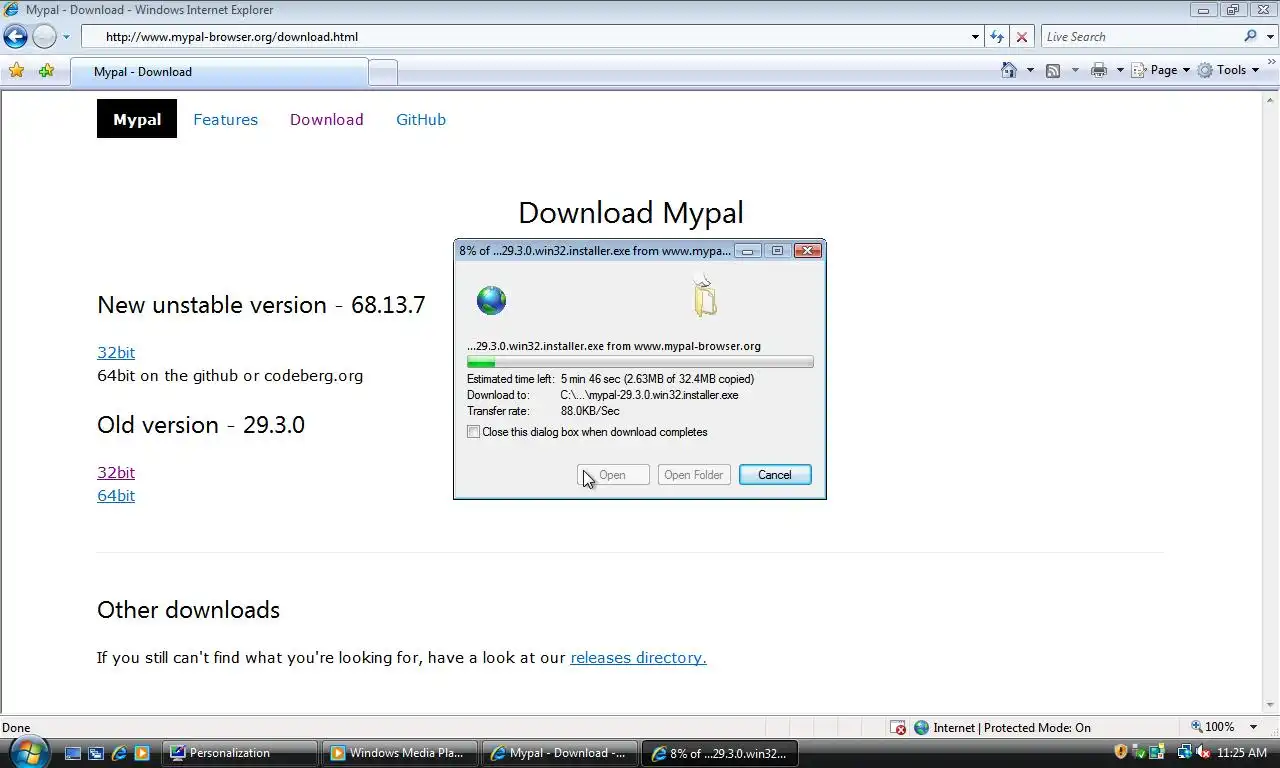Click the Home icon in command bar
Image resolution: width=1280 pixels, height=768 pixels.
click(1009, 70)
